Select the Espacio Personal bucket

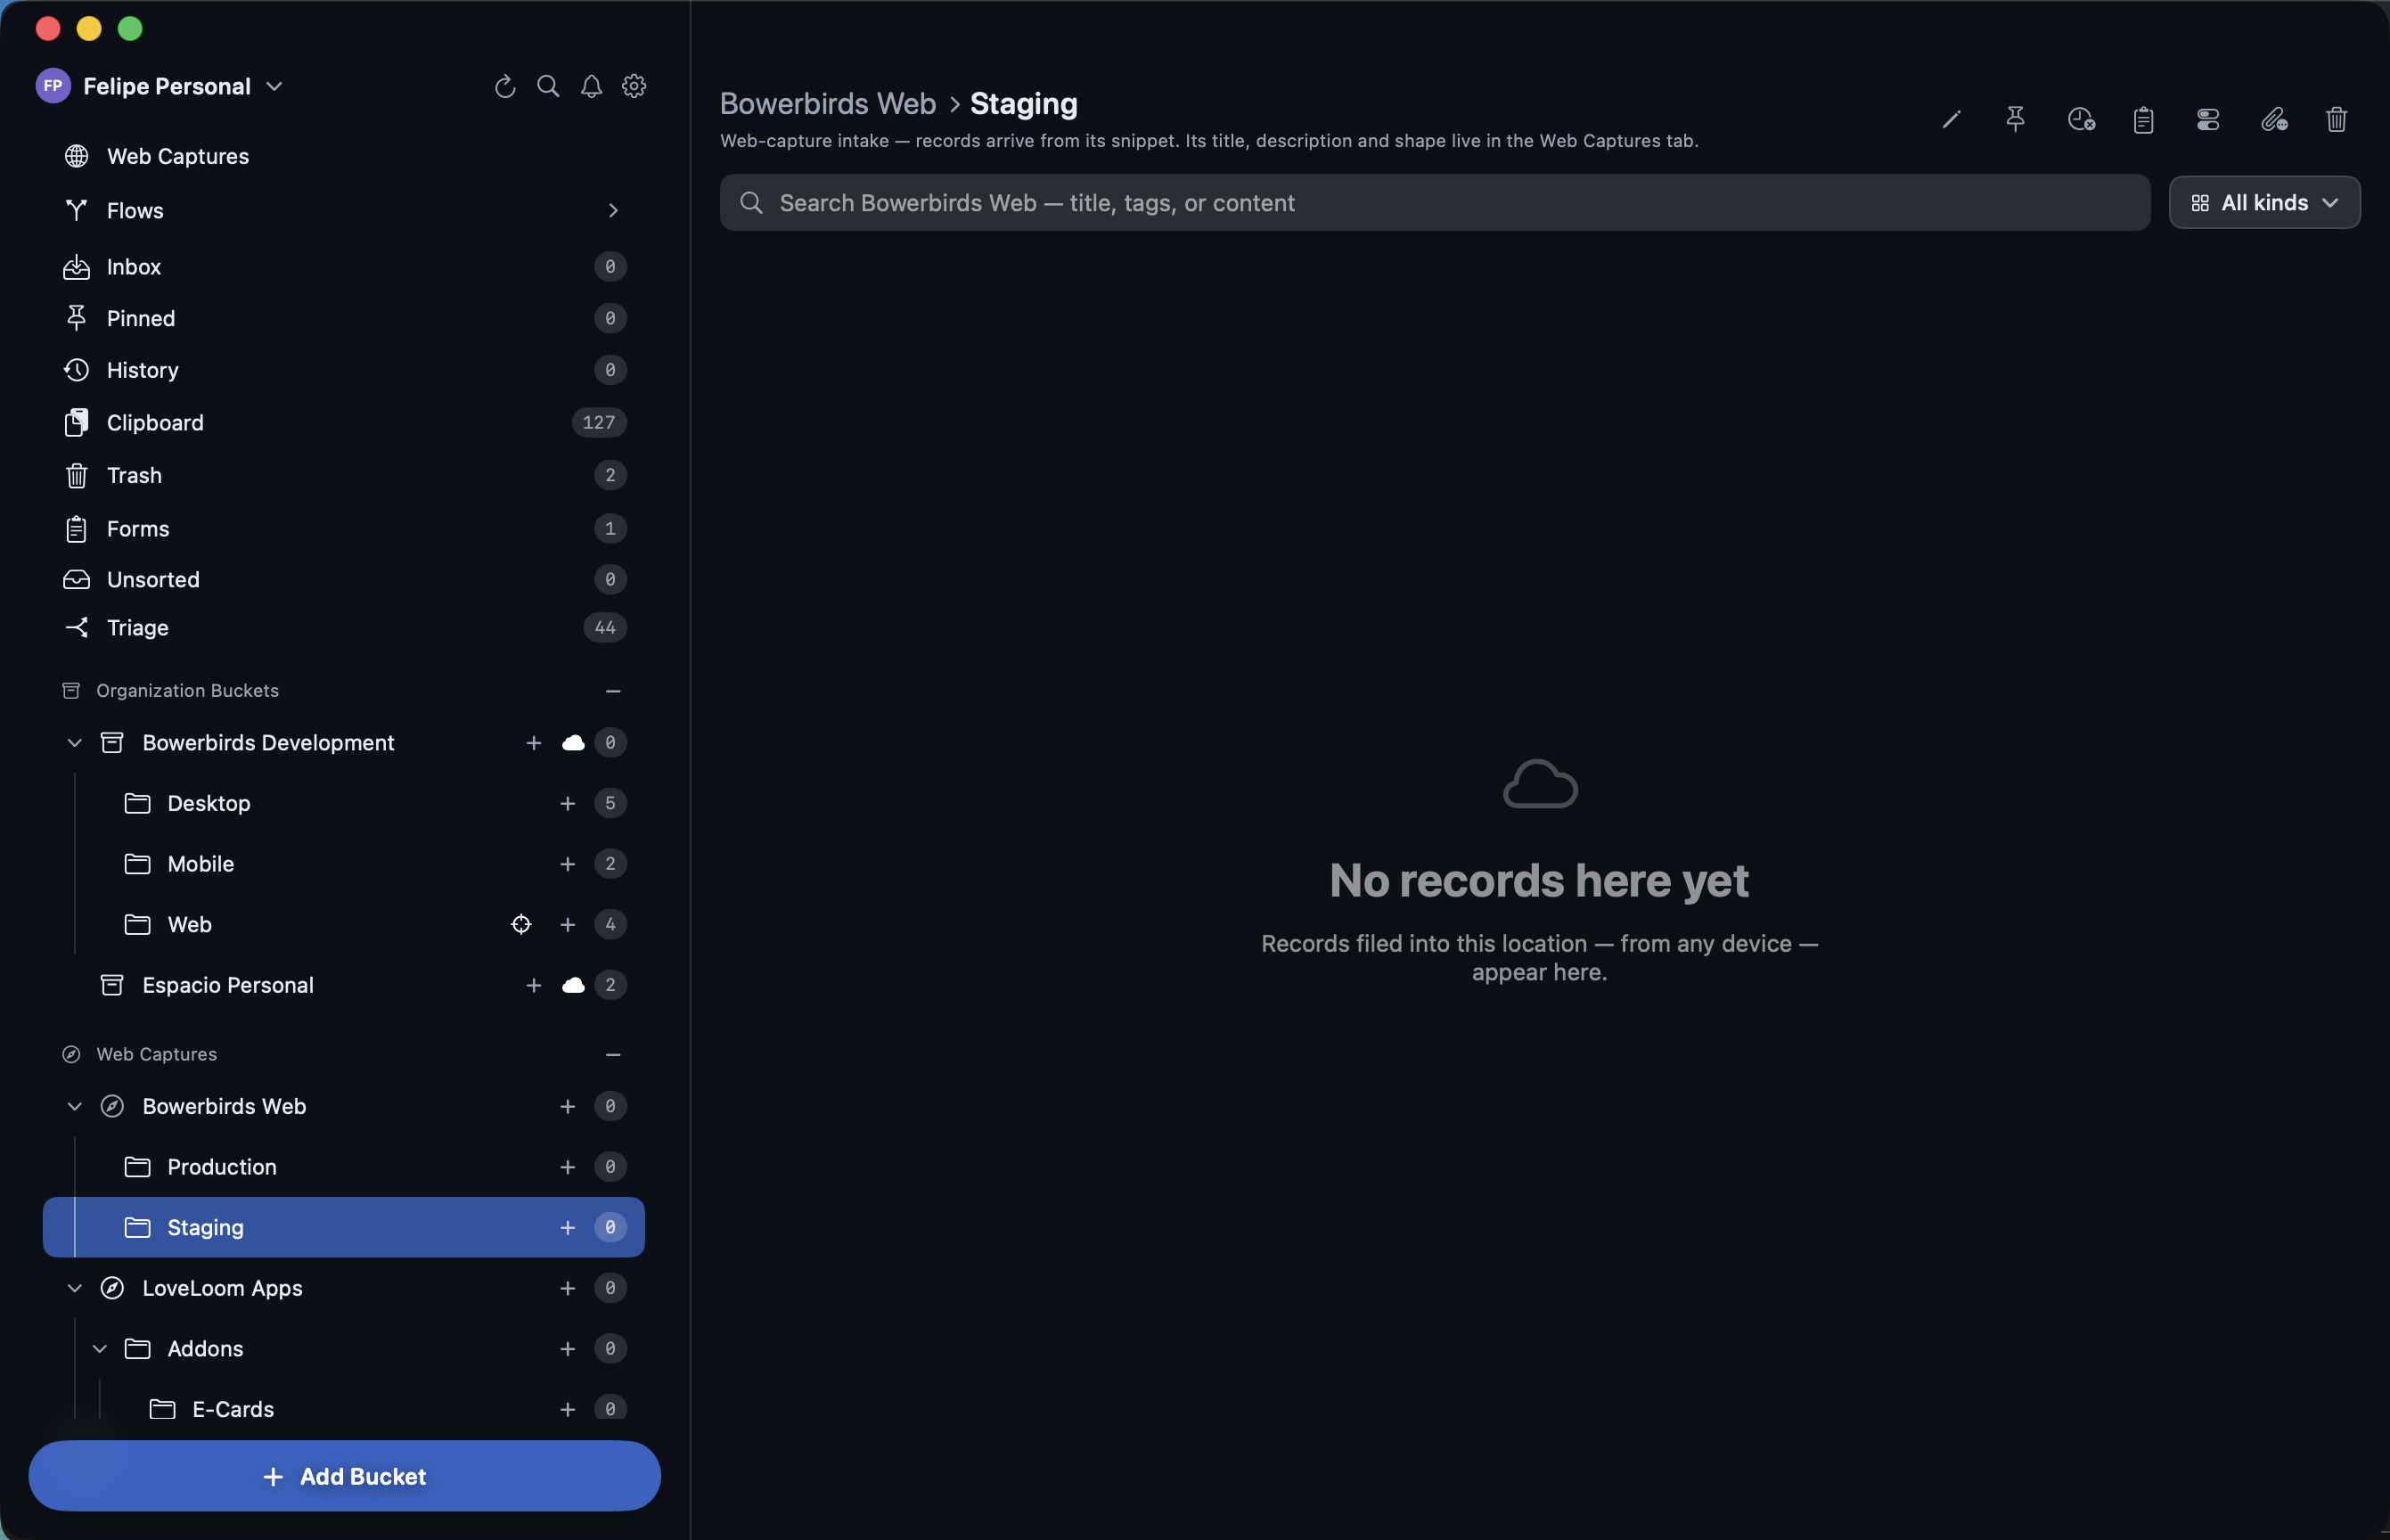tap(343, 985)
